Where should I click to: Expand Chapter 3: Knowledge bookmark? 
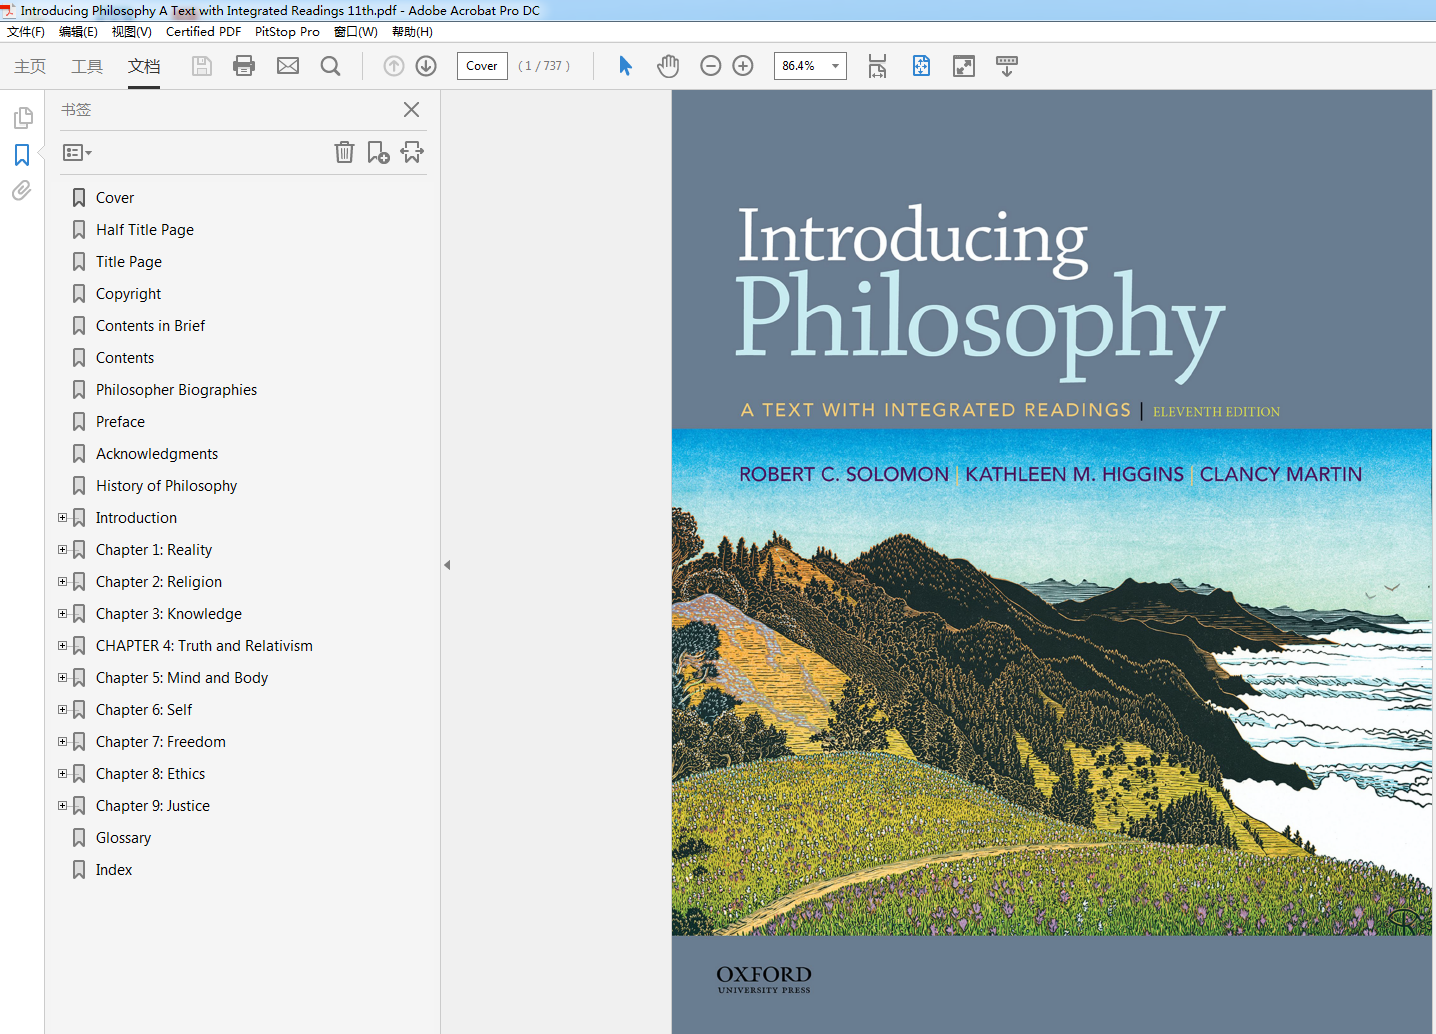coord(62,614)
